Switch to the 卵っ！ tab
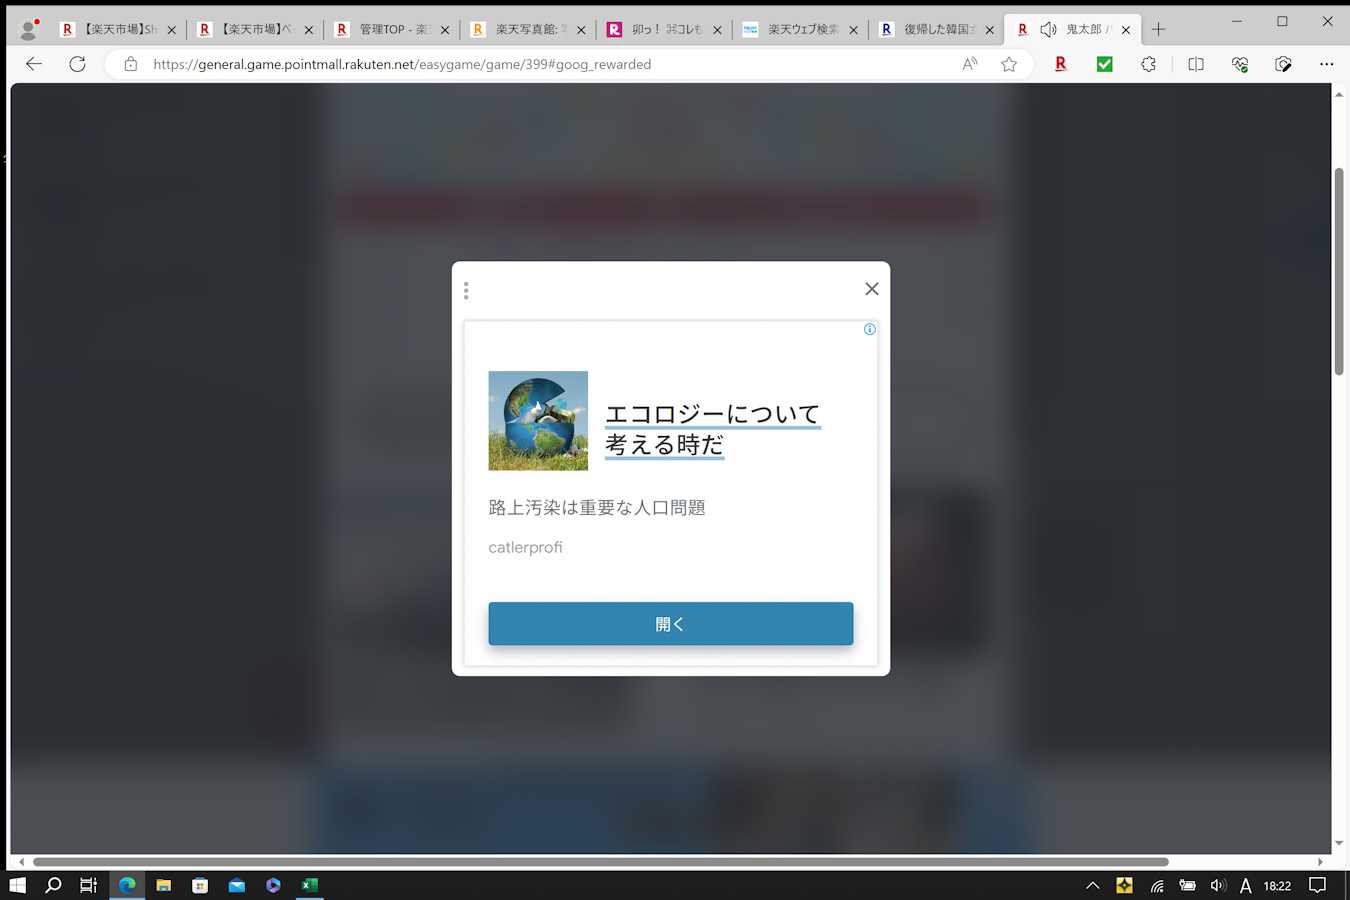Viewport: 1350px width, 900px height. coord(664,30)
